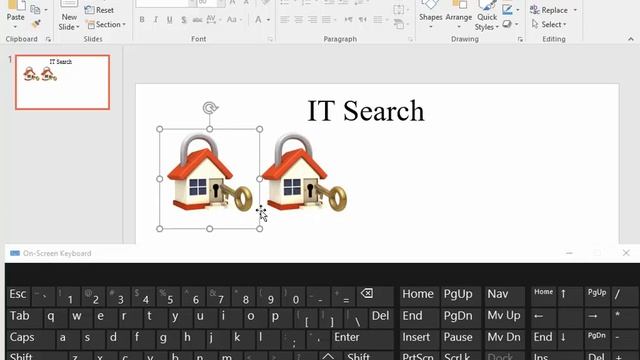640x360 pixels.
Task: Open the Shapes gallery
Action: point(430,15)
